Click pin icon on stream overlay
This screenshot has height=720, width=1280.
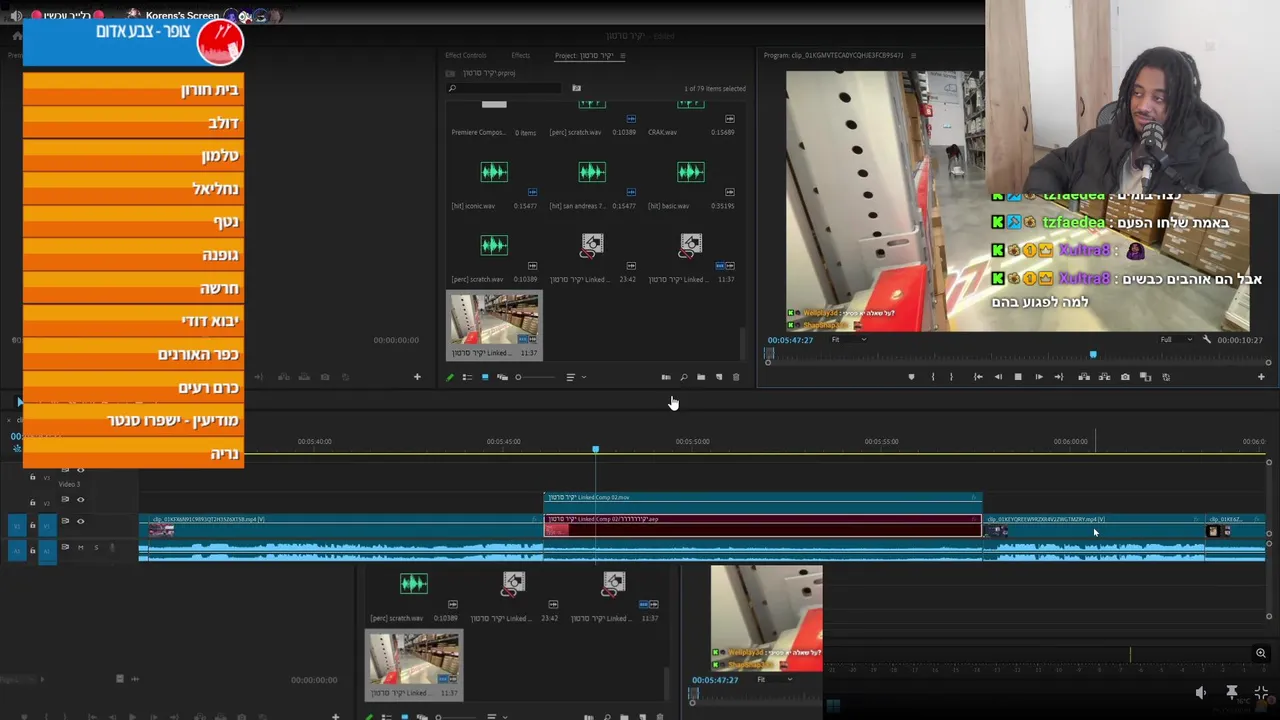coord(1232,692)
